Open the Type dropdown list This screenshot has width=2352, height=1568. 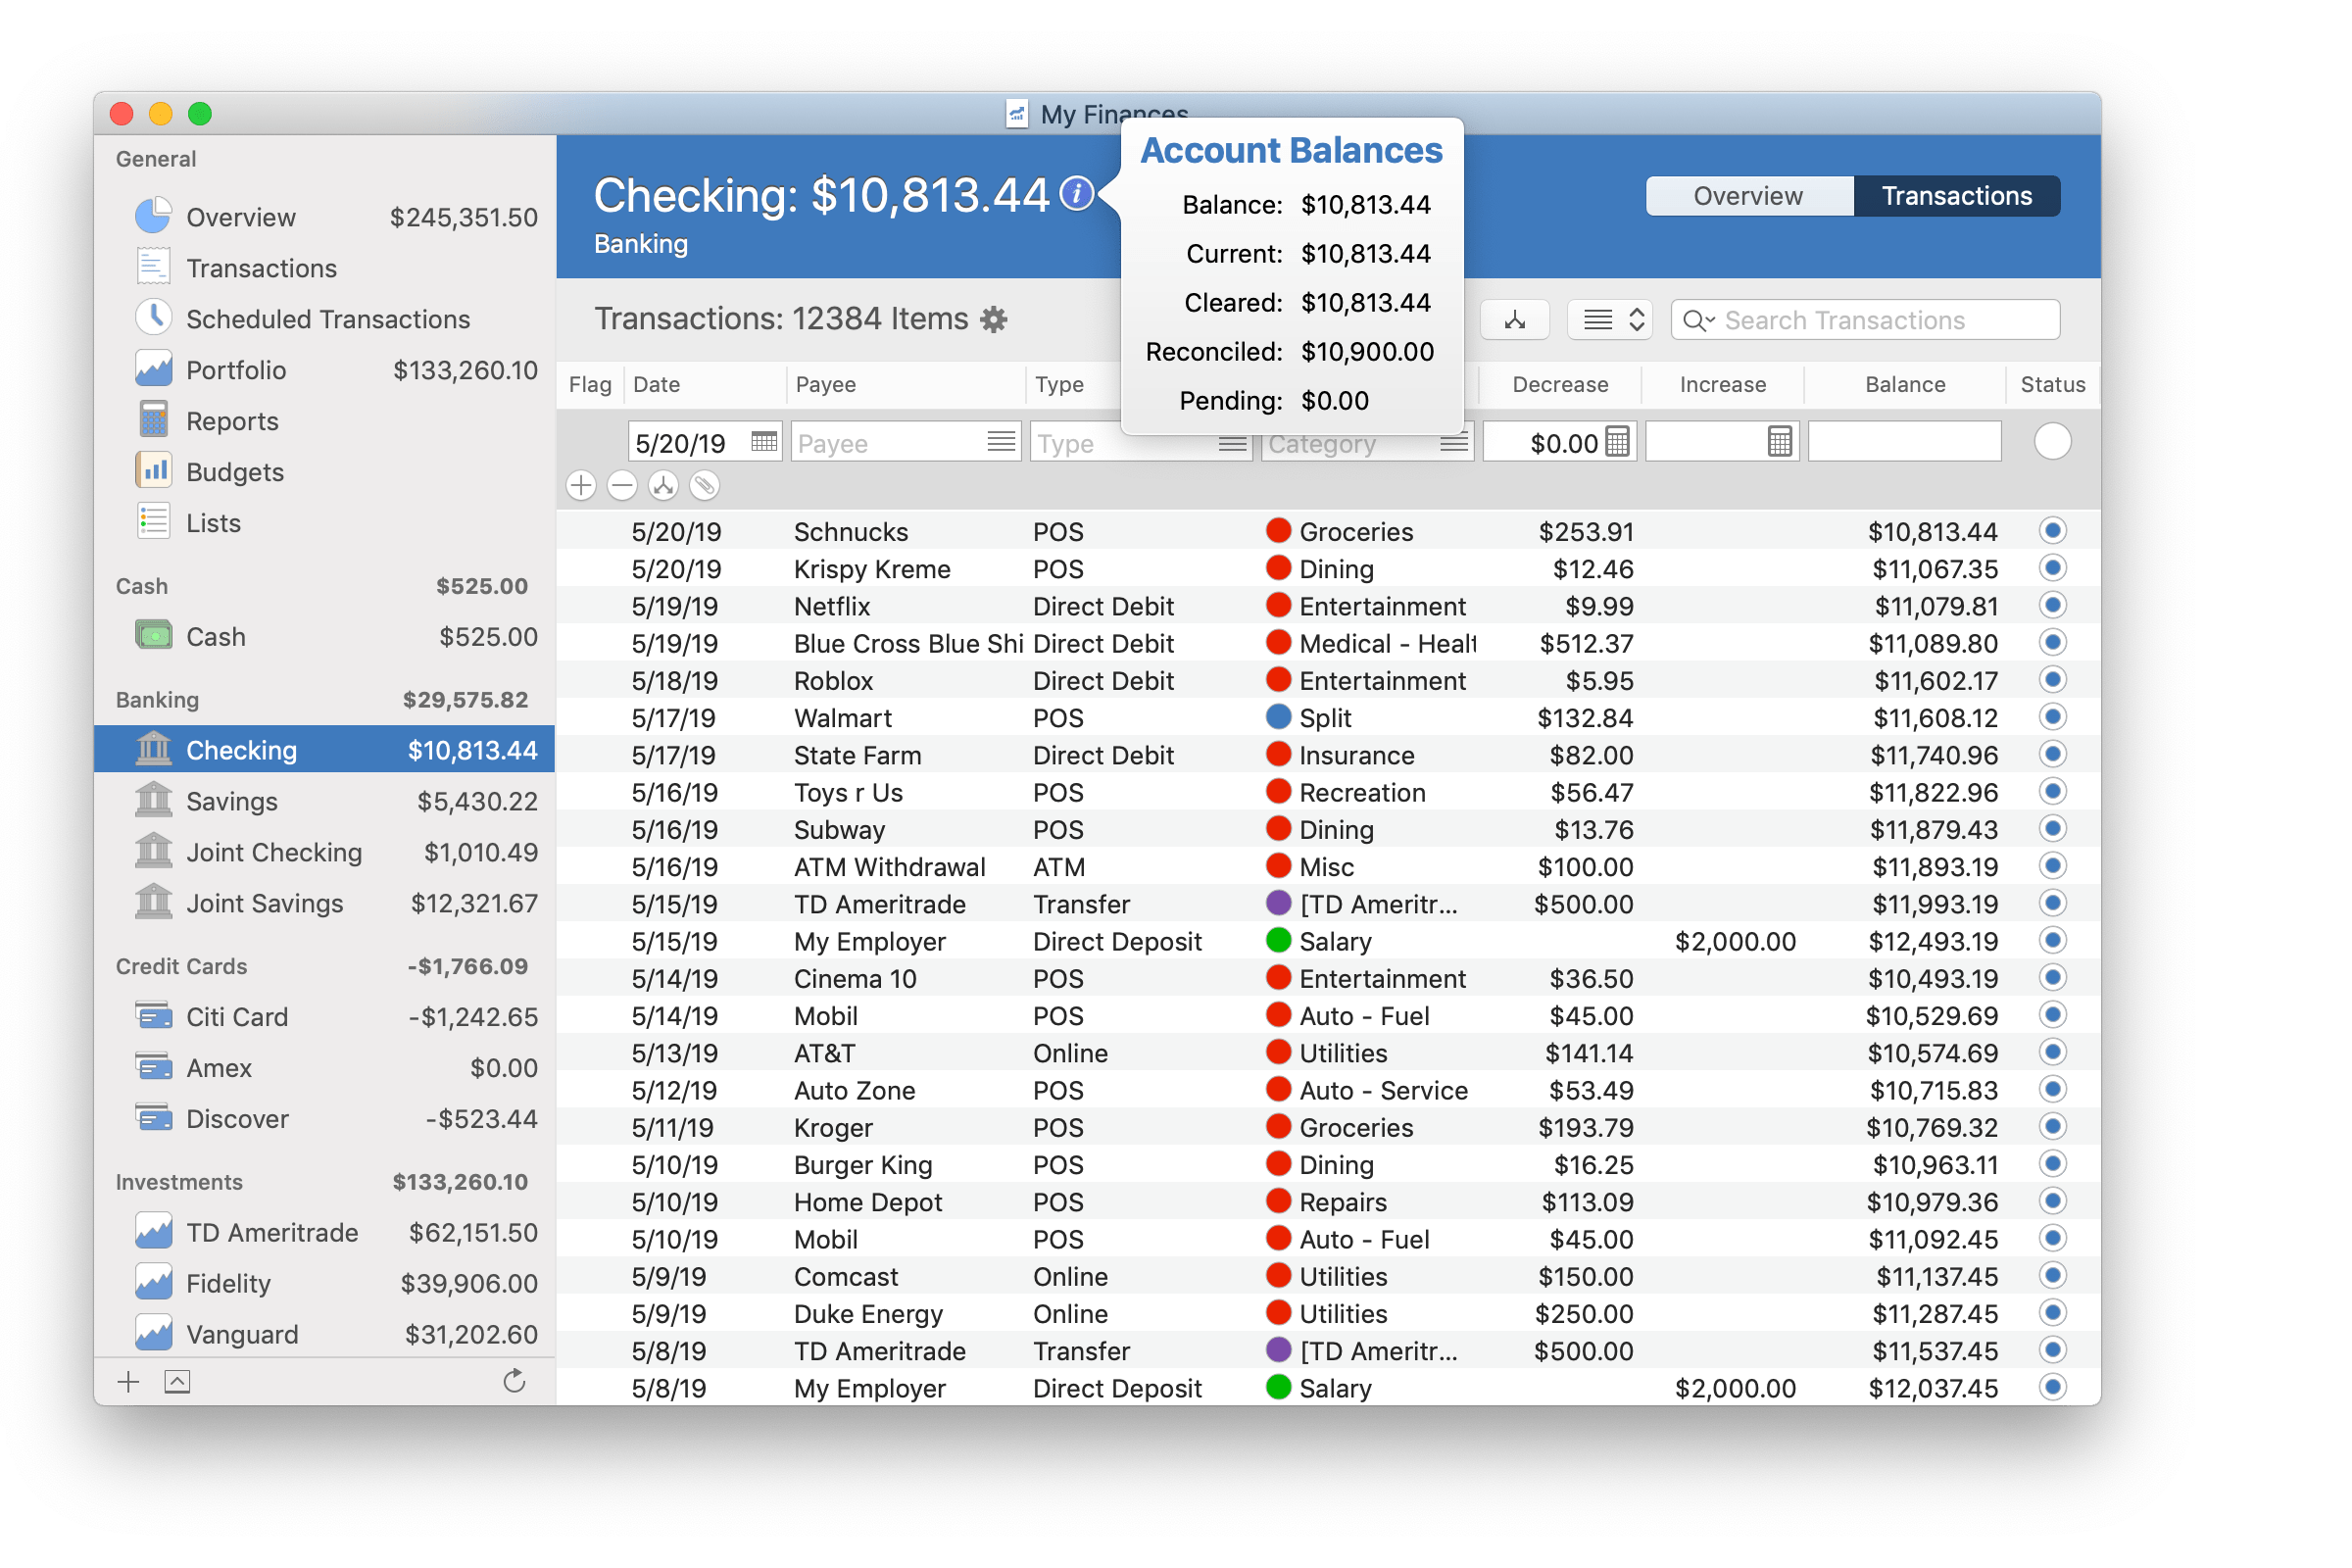click(1233, 443)
